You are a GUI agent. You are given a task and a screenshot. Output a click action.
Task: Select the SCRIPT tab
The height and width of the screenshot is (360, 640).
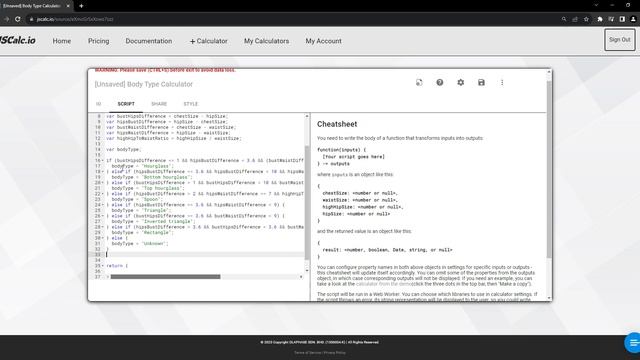point(126,104)
